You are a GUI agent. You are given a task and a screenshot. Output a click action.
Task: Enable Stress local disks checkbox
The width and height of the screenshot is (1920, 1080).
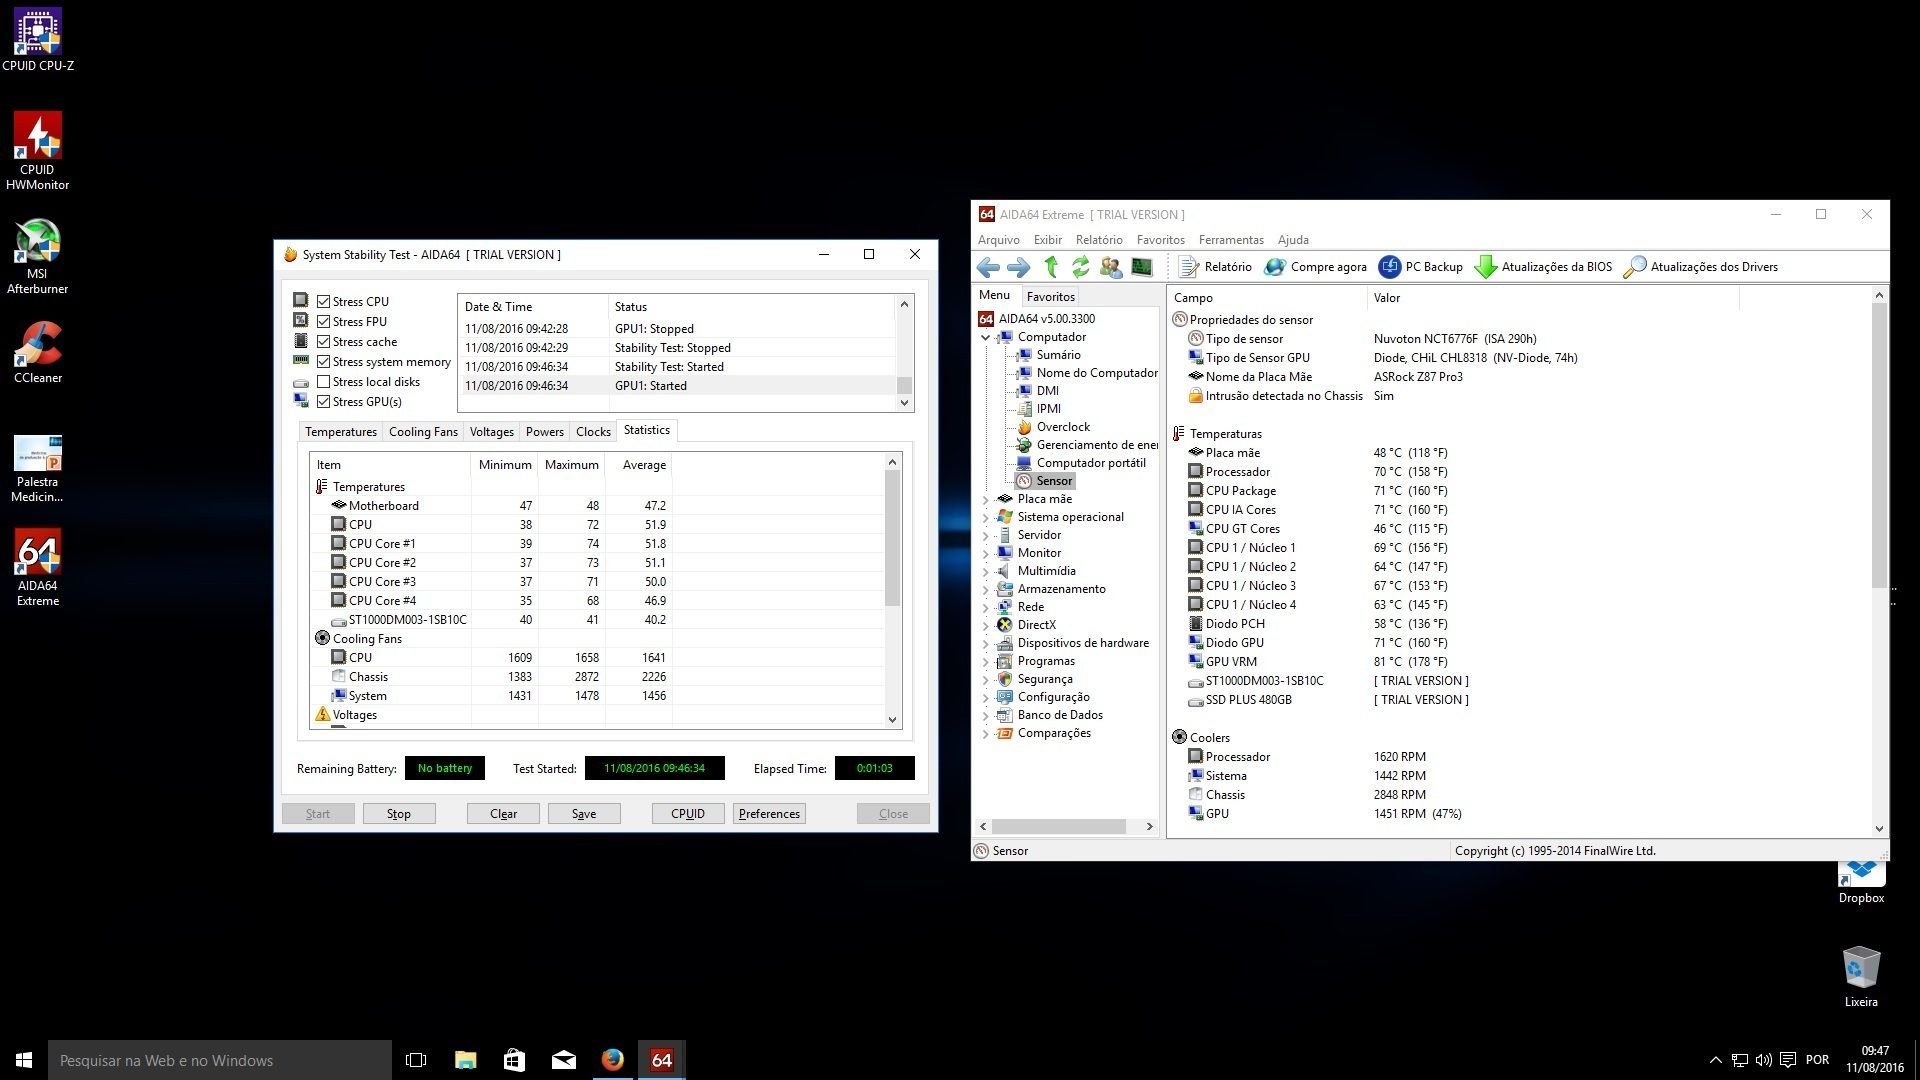(x=323, y=382)
